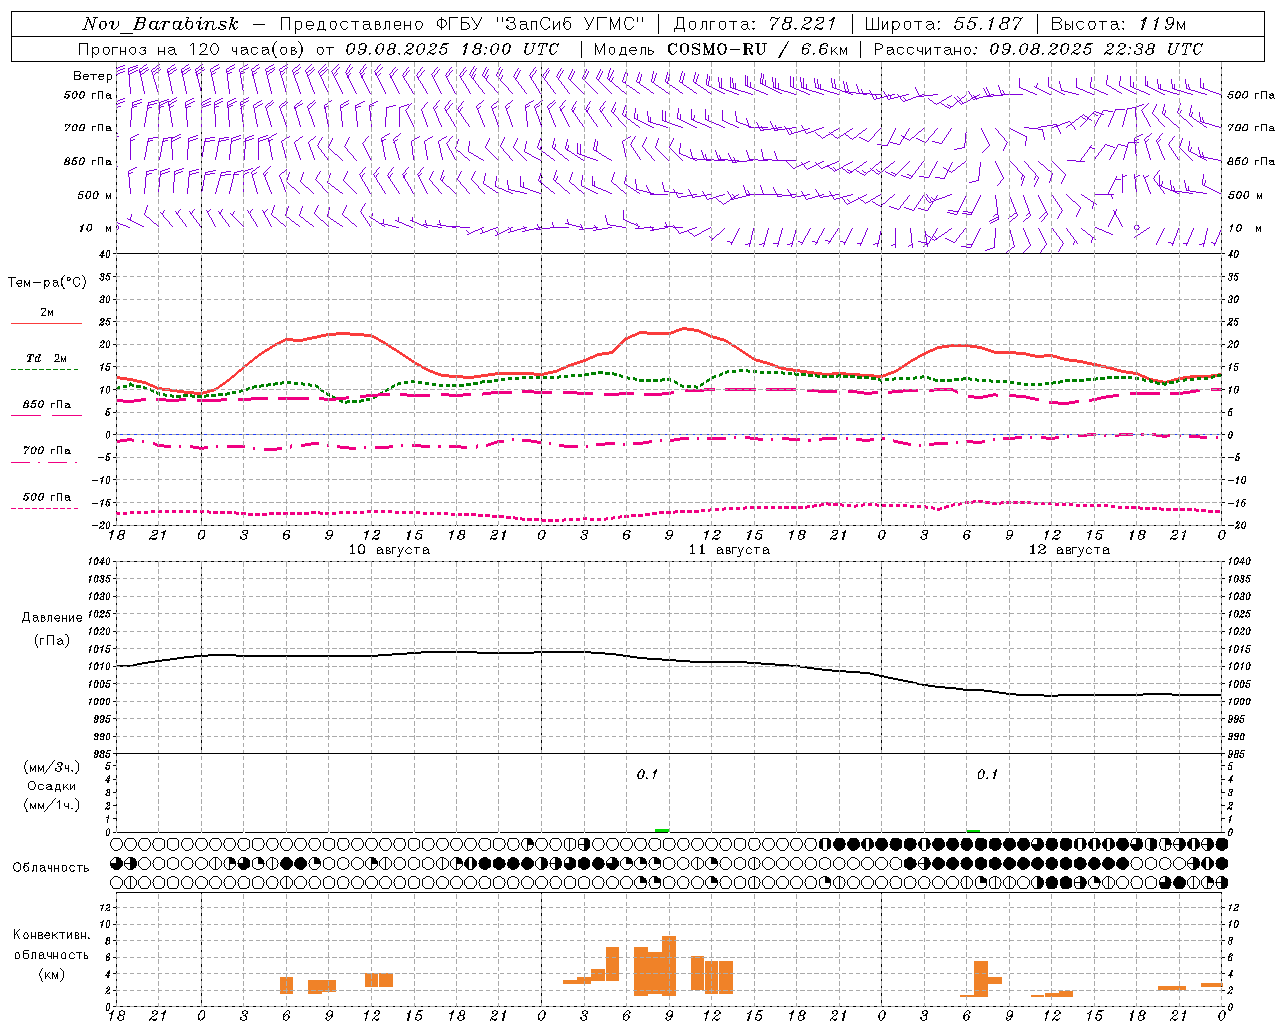The height and width of the screenshot is (1024, 1280).
Task: Select the Осадки precipitation label
Action: point(52,786)
